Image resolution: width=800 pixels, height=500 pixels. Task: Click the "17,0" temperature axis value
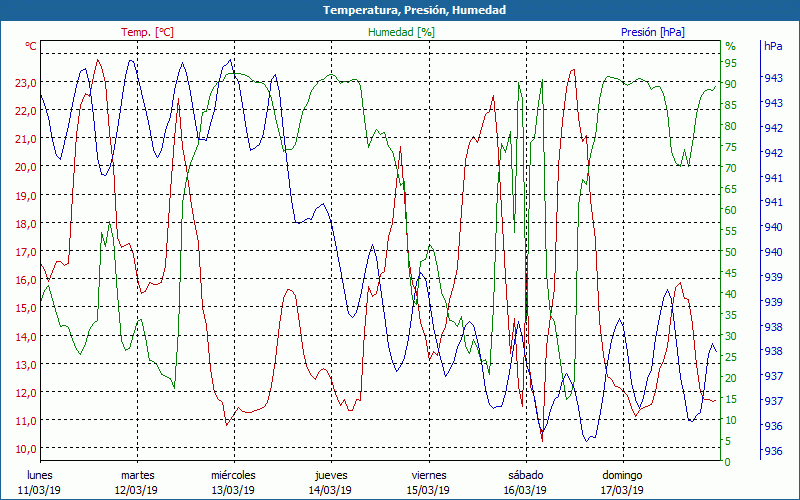[27, 251]
